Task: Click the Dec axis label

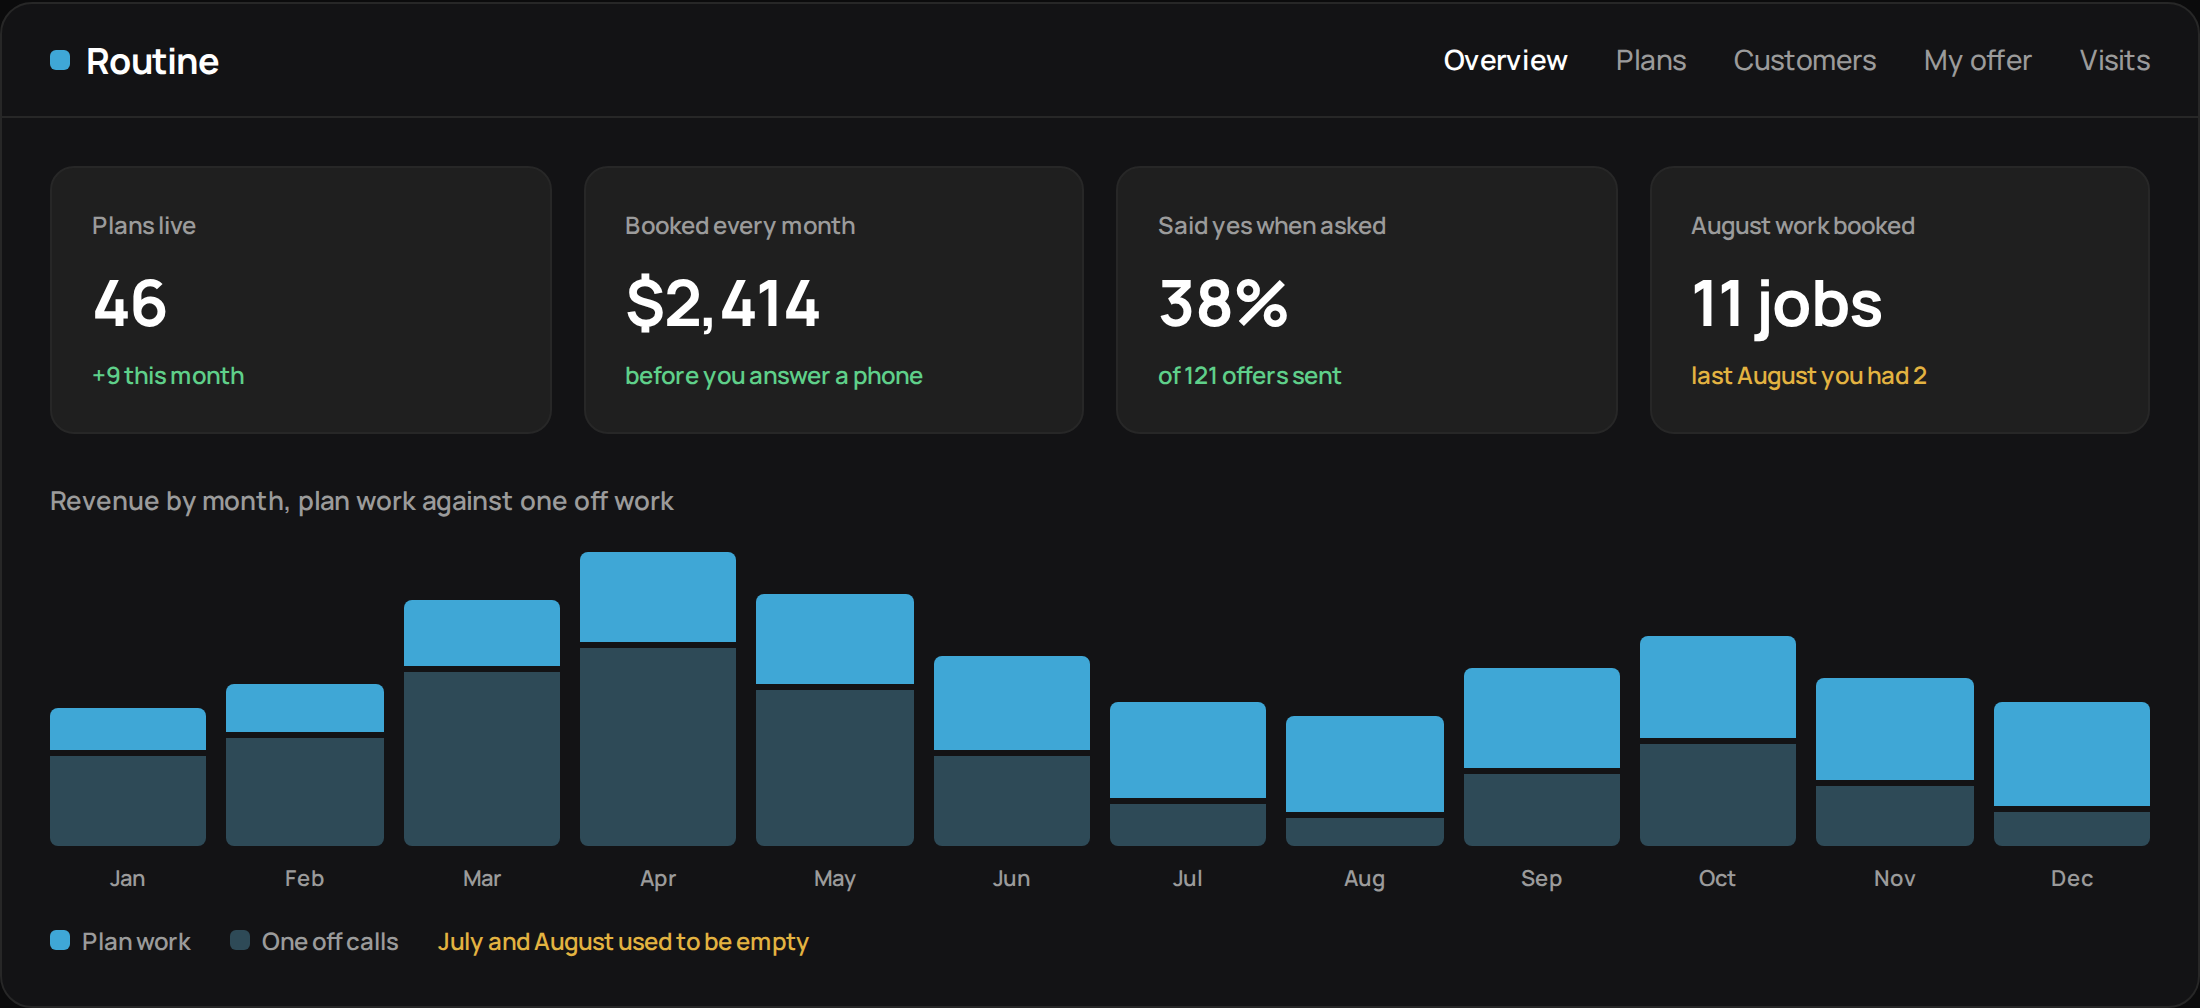Action: click(x=2072, y=878)
